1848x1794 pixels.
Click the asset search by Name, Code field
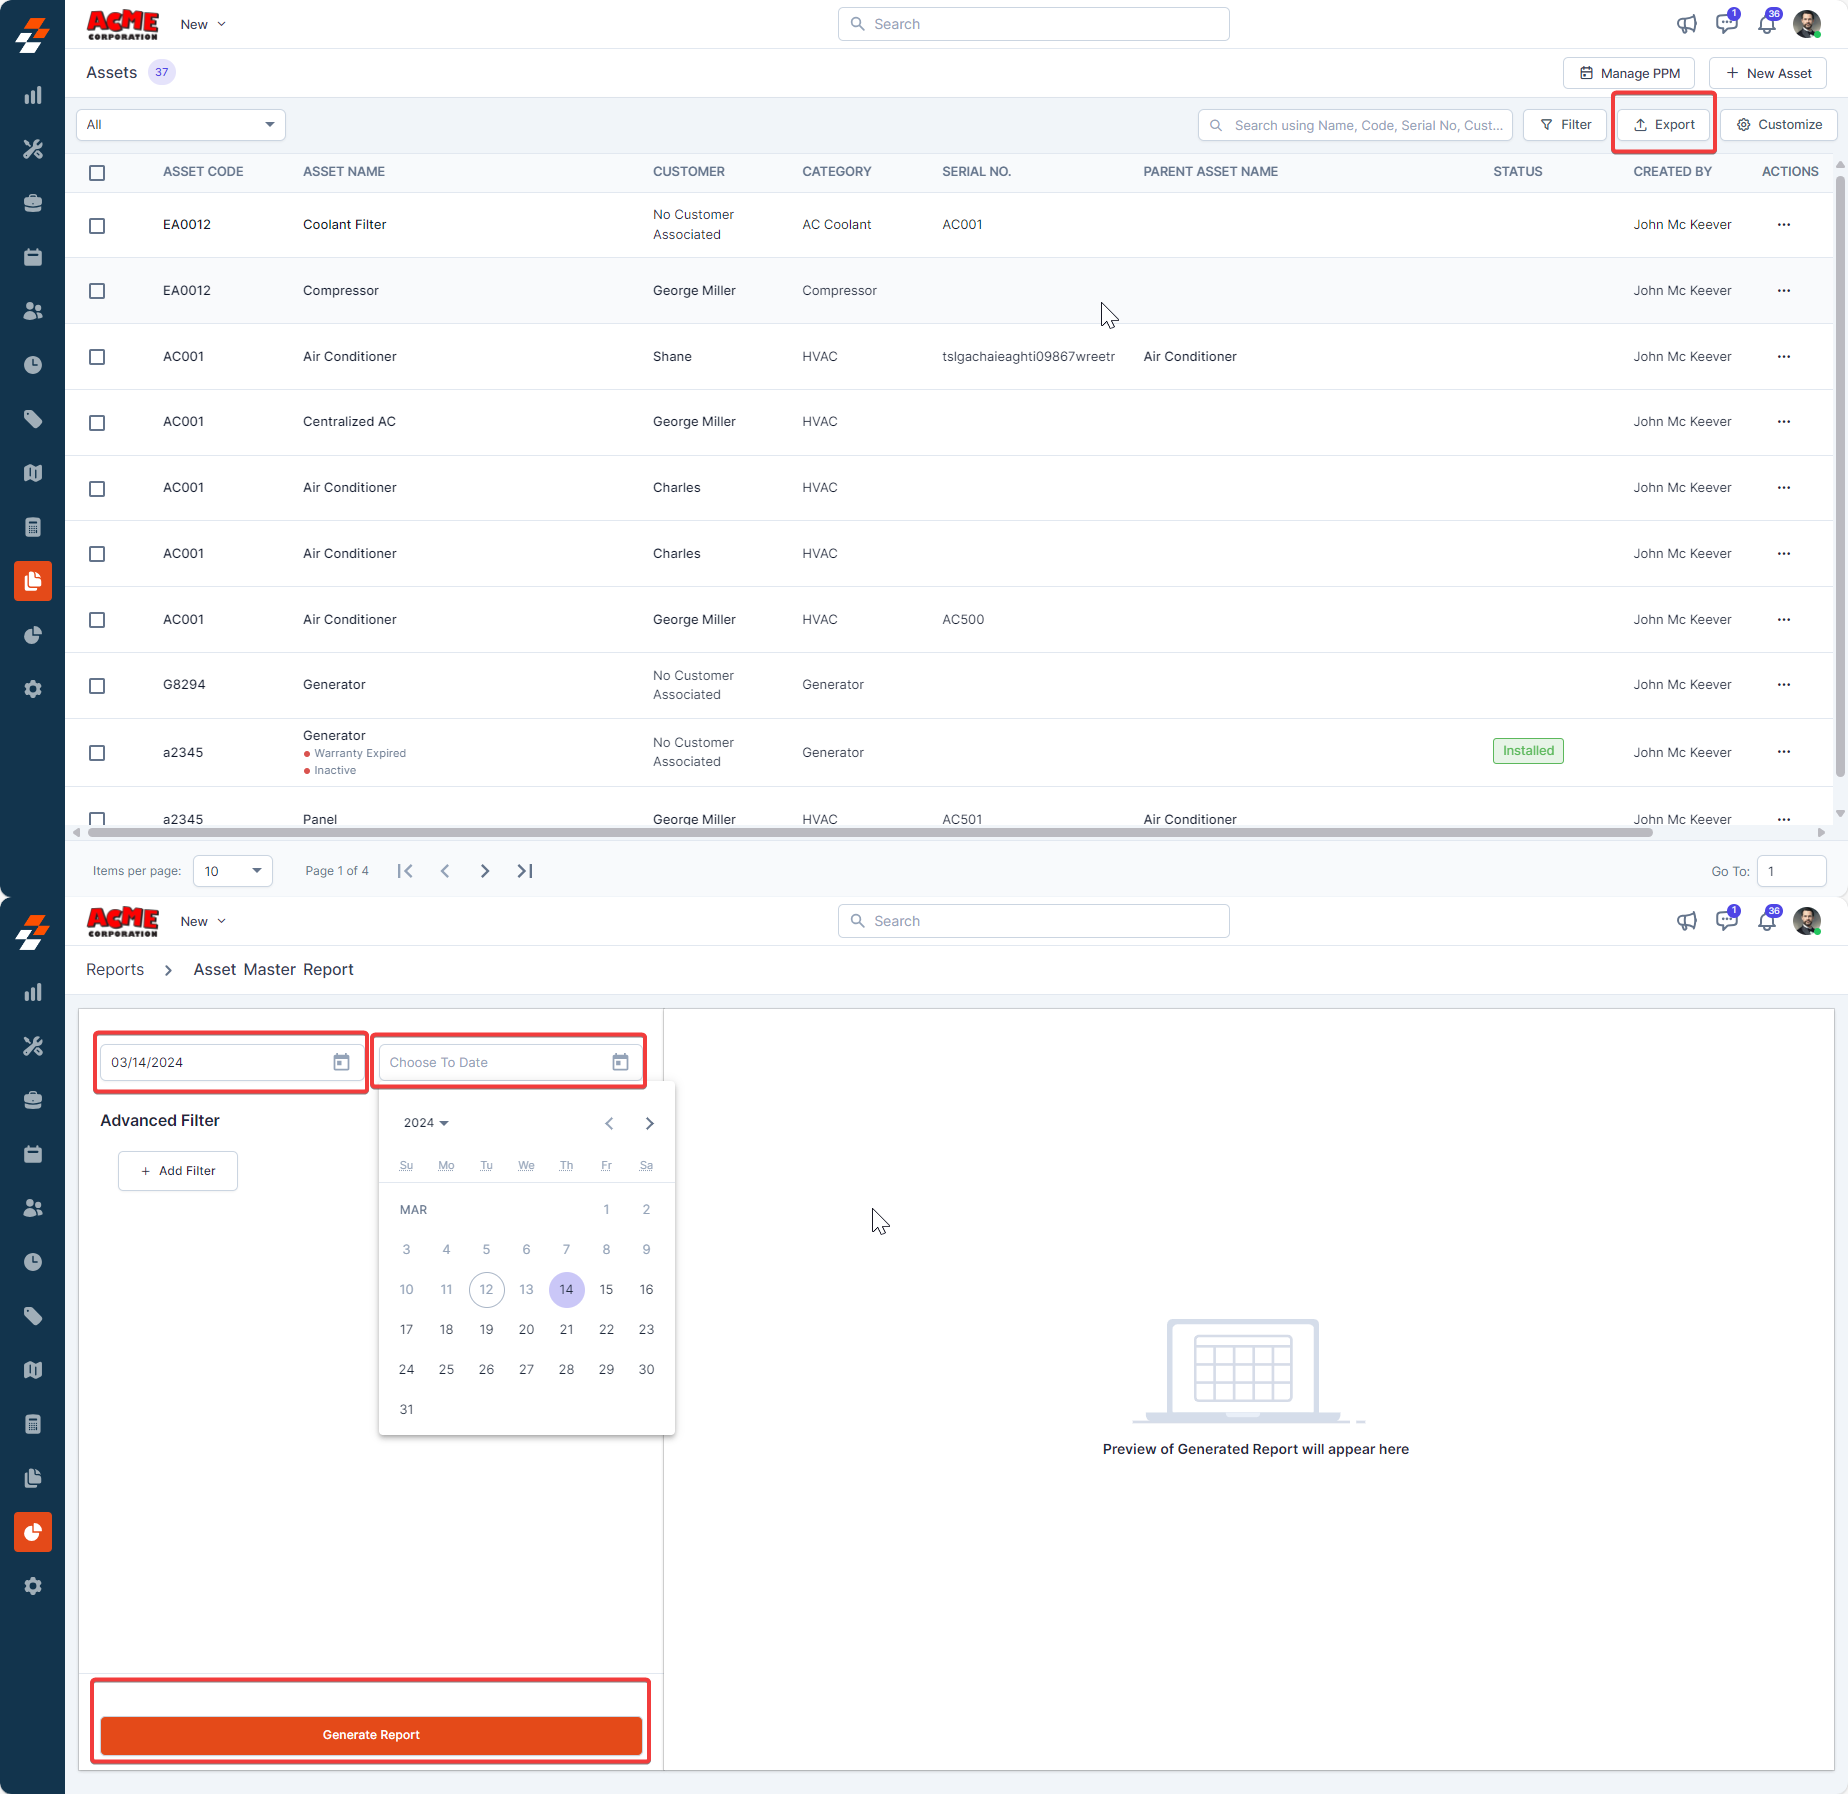(x=1355, y=125)
